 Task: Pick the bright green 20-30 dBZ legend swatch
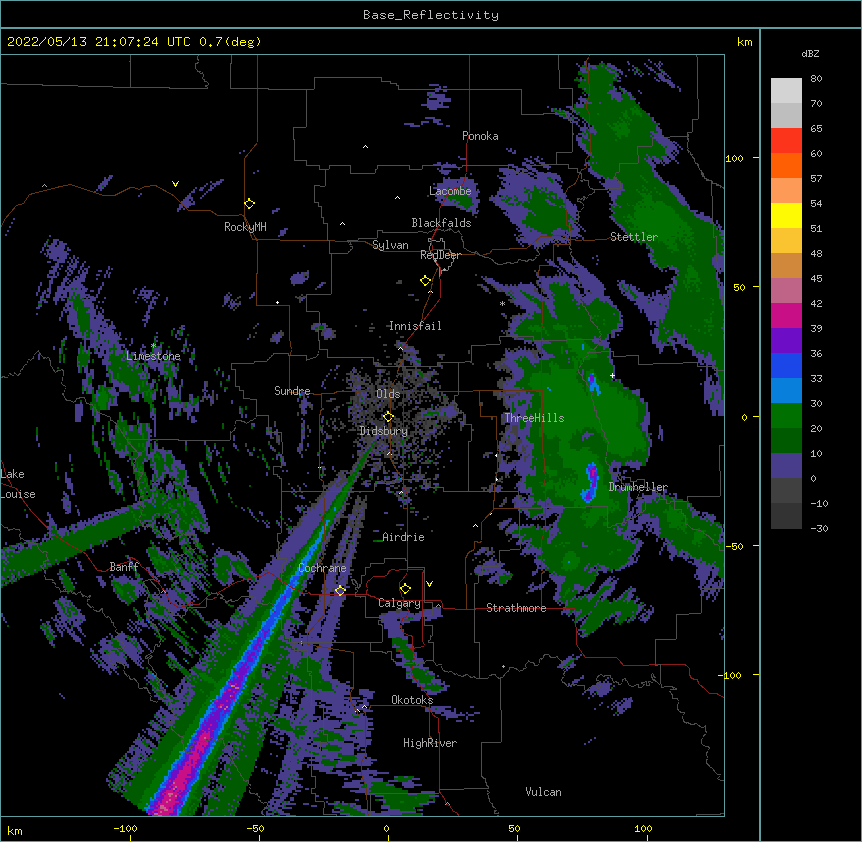(x=786, y=416)
